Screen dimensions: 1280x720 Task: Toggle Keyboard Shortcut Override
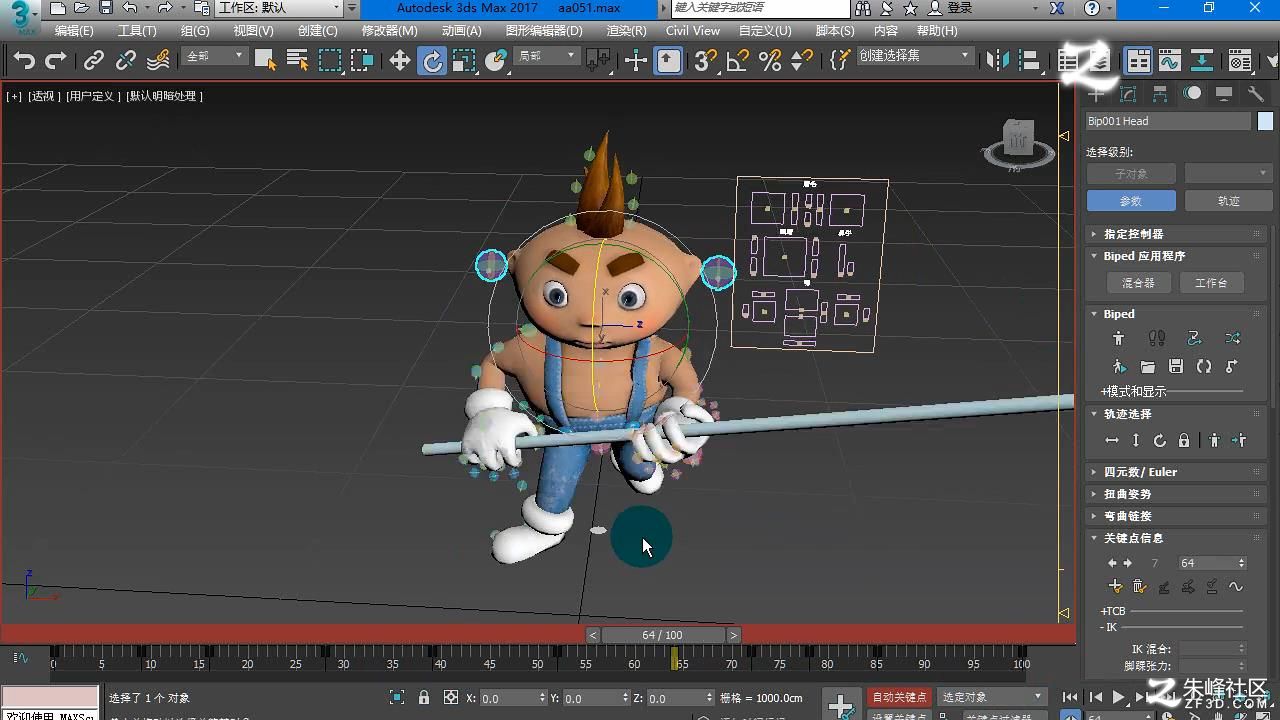669,61
